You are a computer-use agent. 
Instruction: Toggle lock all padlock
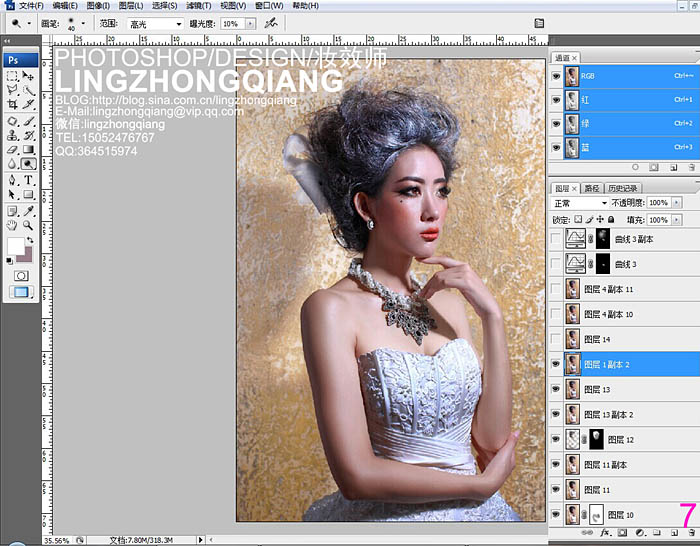611,219
